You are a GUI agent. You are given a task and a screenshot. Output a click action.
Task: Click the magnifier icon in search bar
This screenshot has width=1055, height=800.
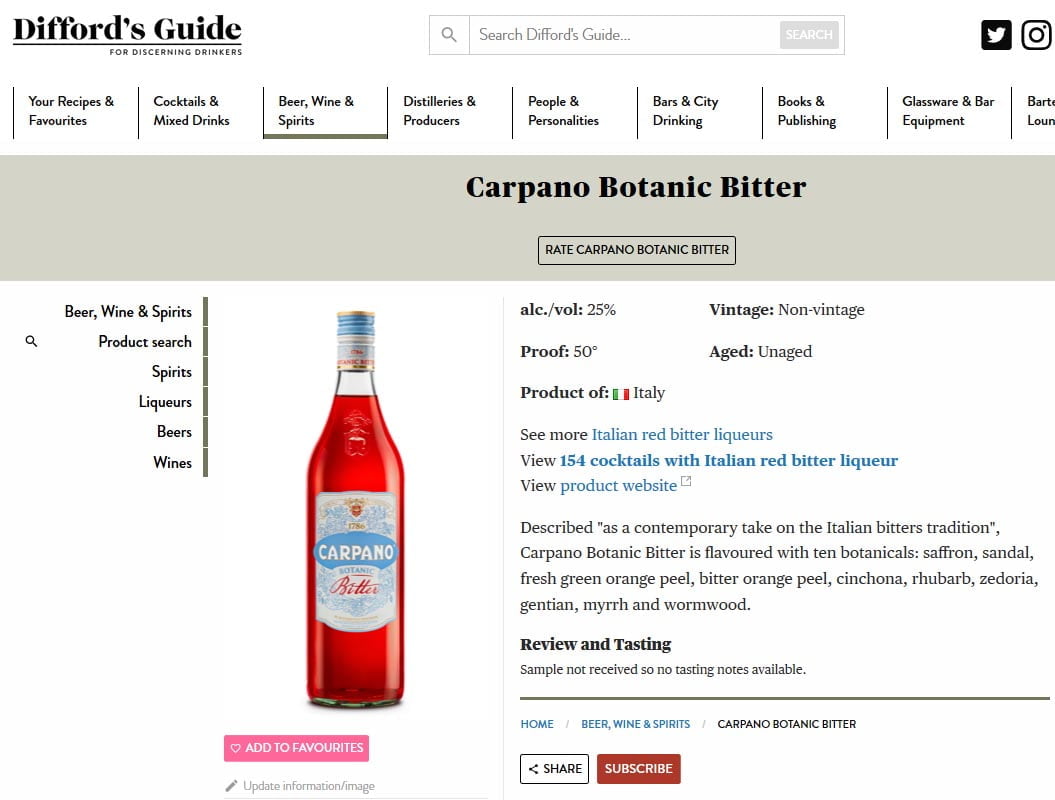(x=449, y=35)
